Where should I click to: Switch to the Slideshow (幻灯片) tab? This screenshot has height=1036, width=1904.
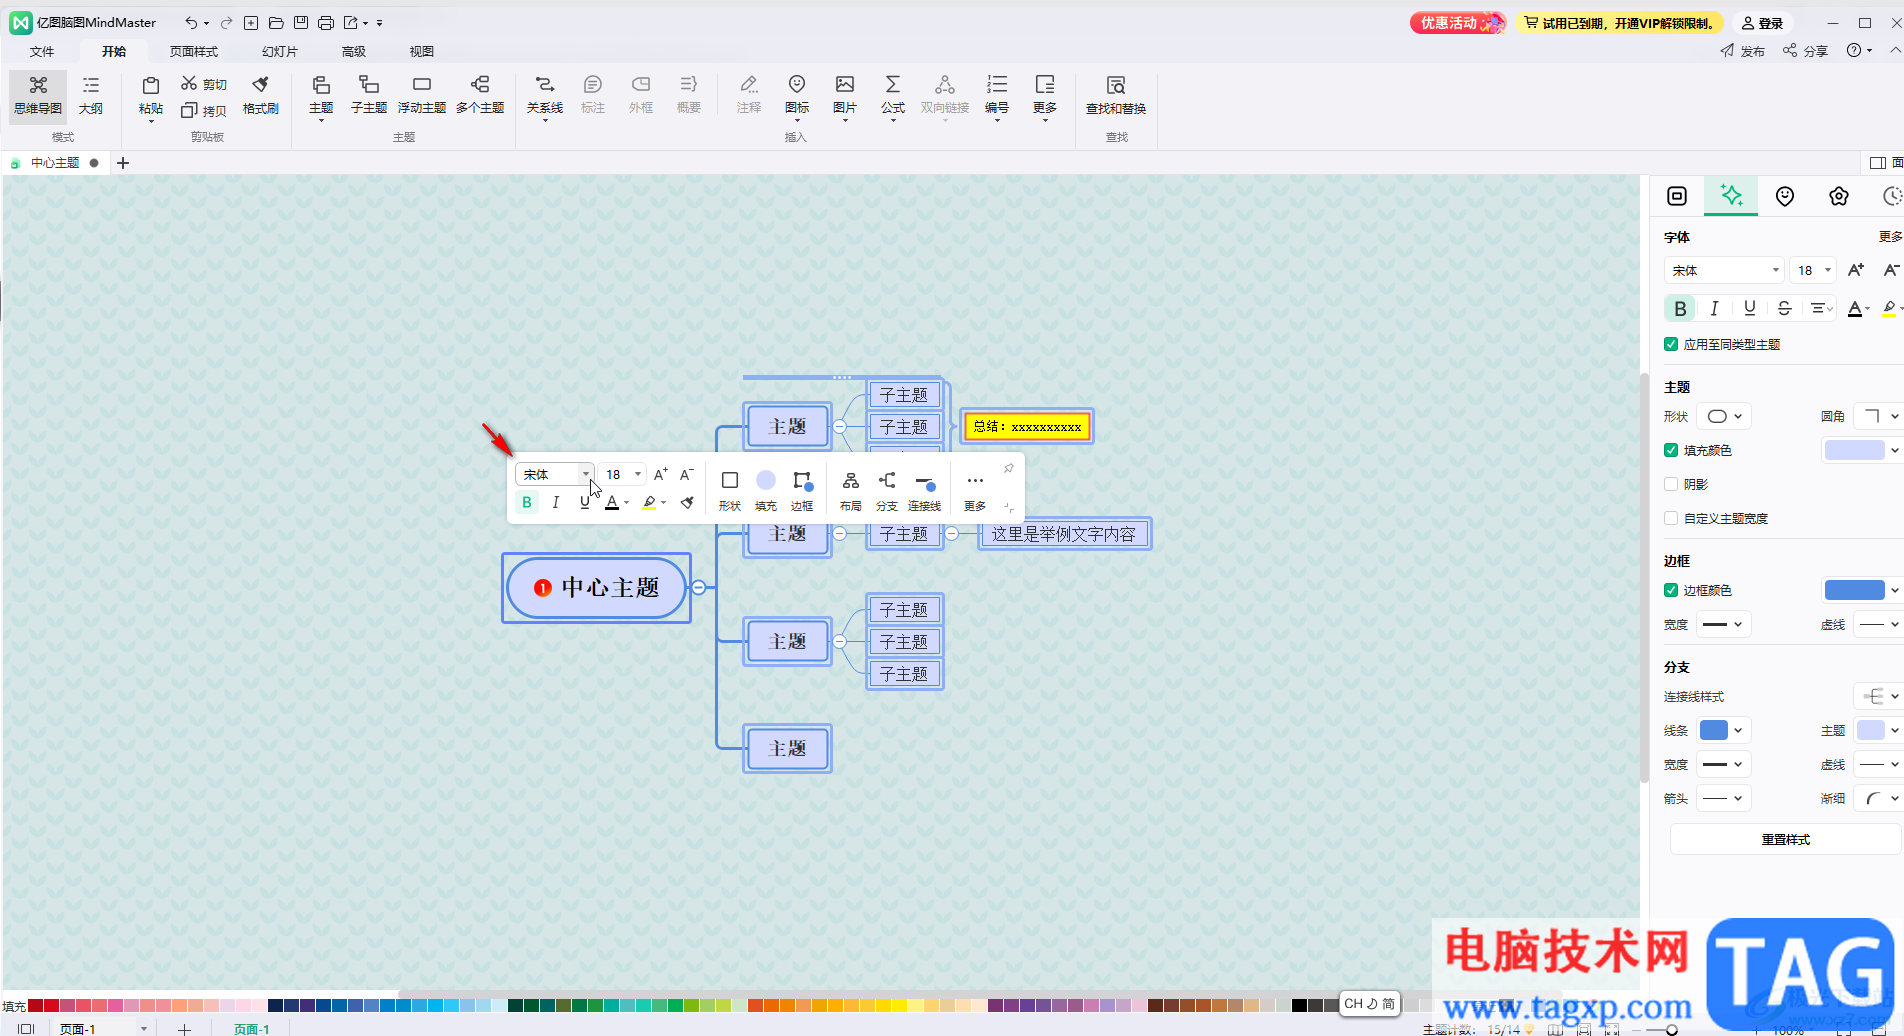pyautogui.click(x=279, y=51)
